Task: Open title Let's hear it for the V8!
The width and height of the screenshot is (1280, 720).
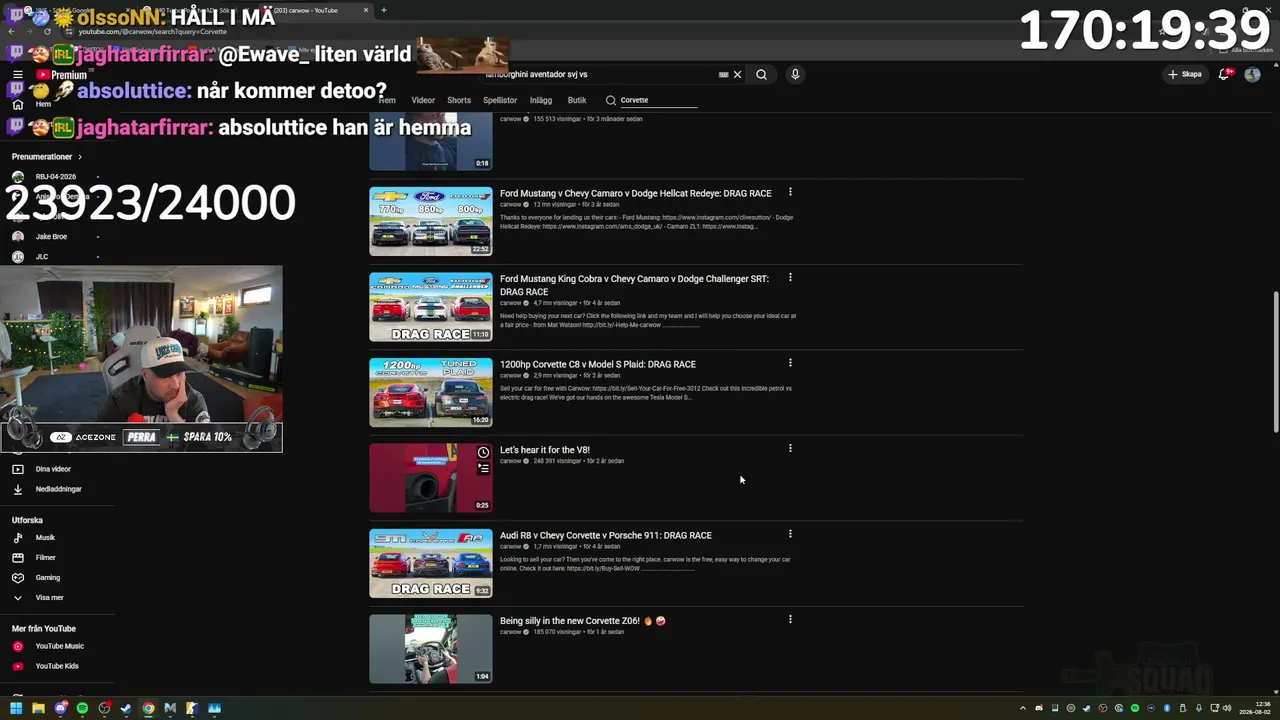Action: click(x=545, y=450)
